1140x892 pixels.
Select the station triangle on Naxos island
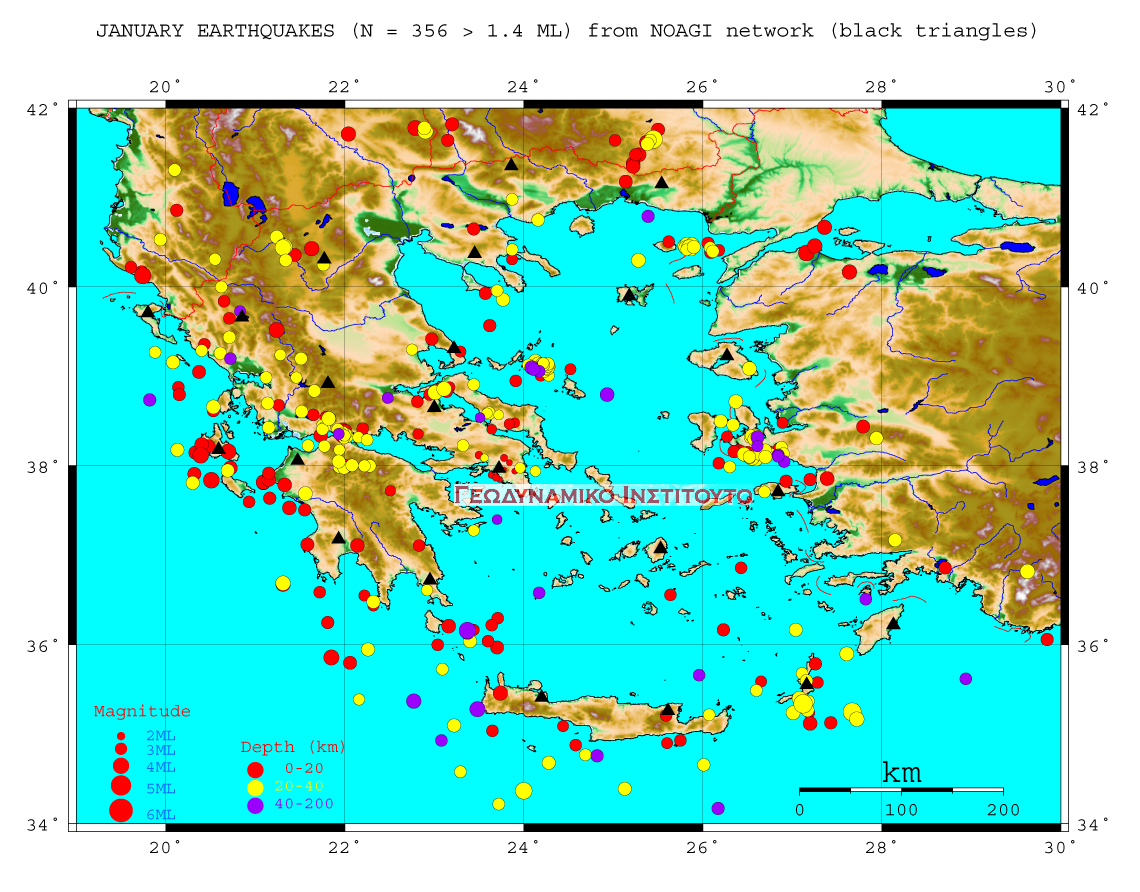(x=659, y=547)
